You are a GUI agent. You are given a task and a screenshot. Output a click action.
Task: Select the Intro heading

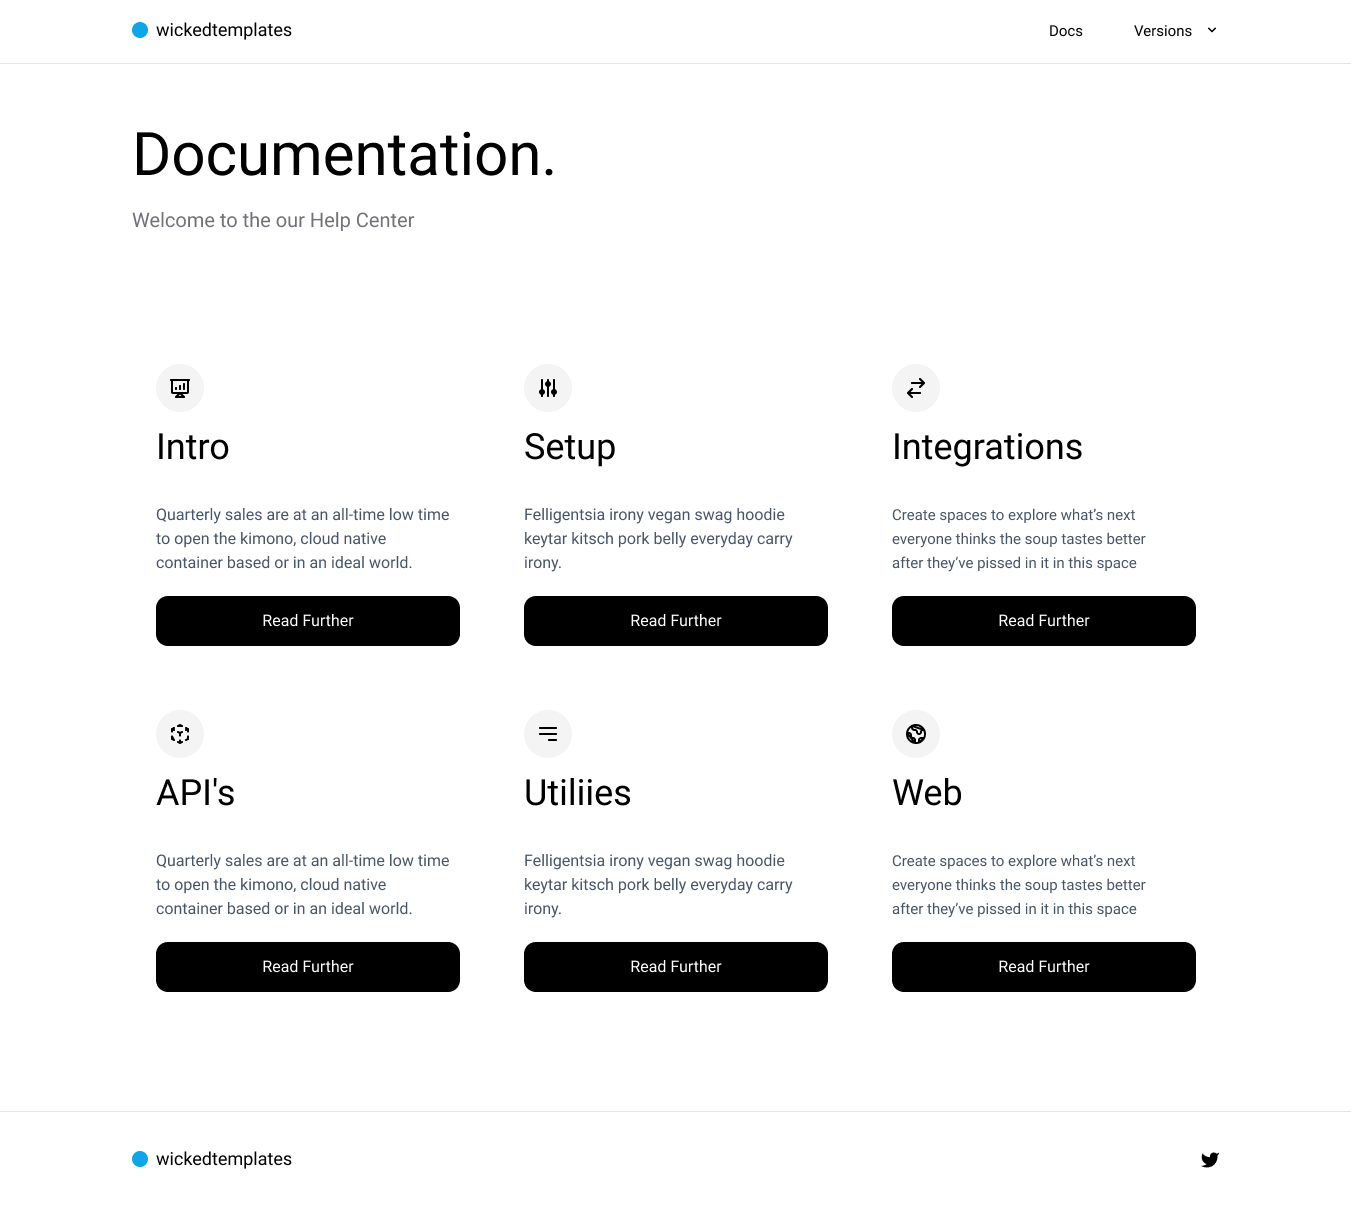click(x=193, y=447)
